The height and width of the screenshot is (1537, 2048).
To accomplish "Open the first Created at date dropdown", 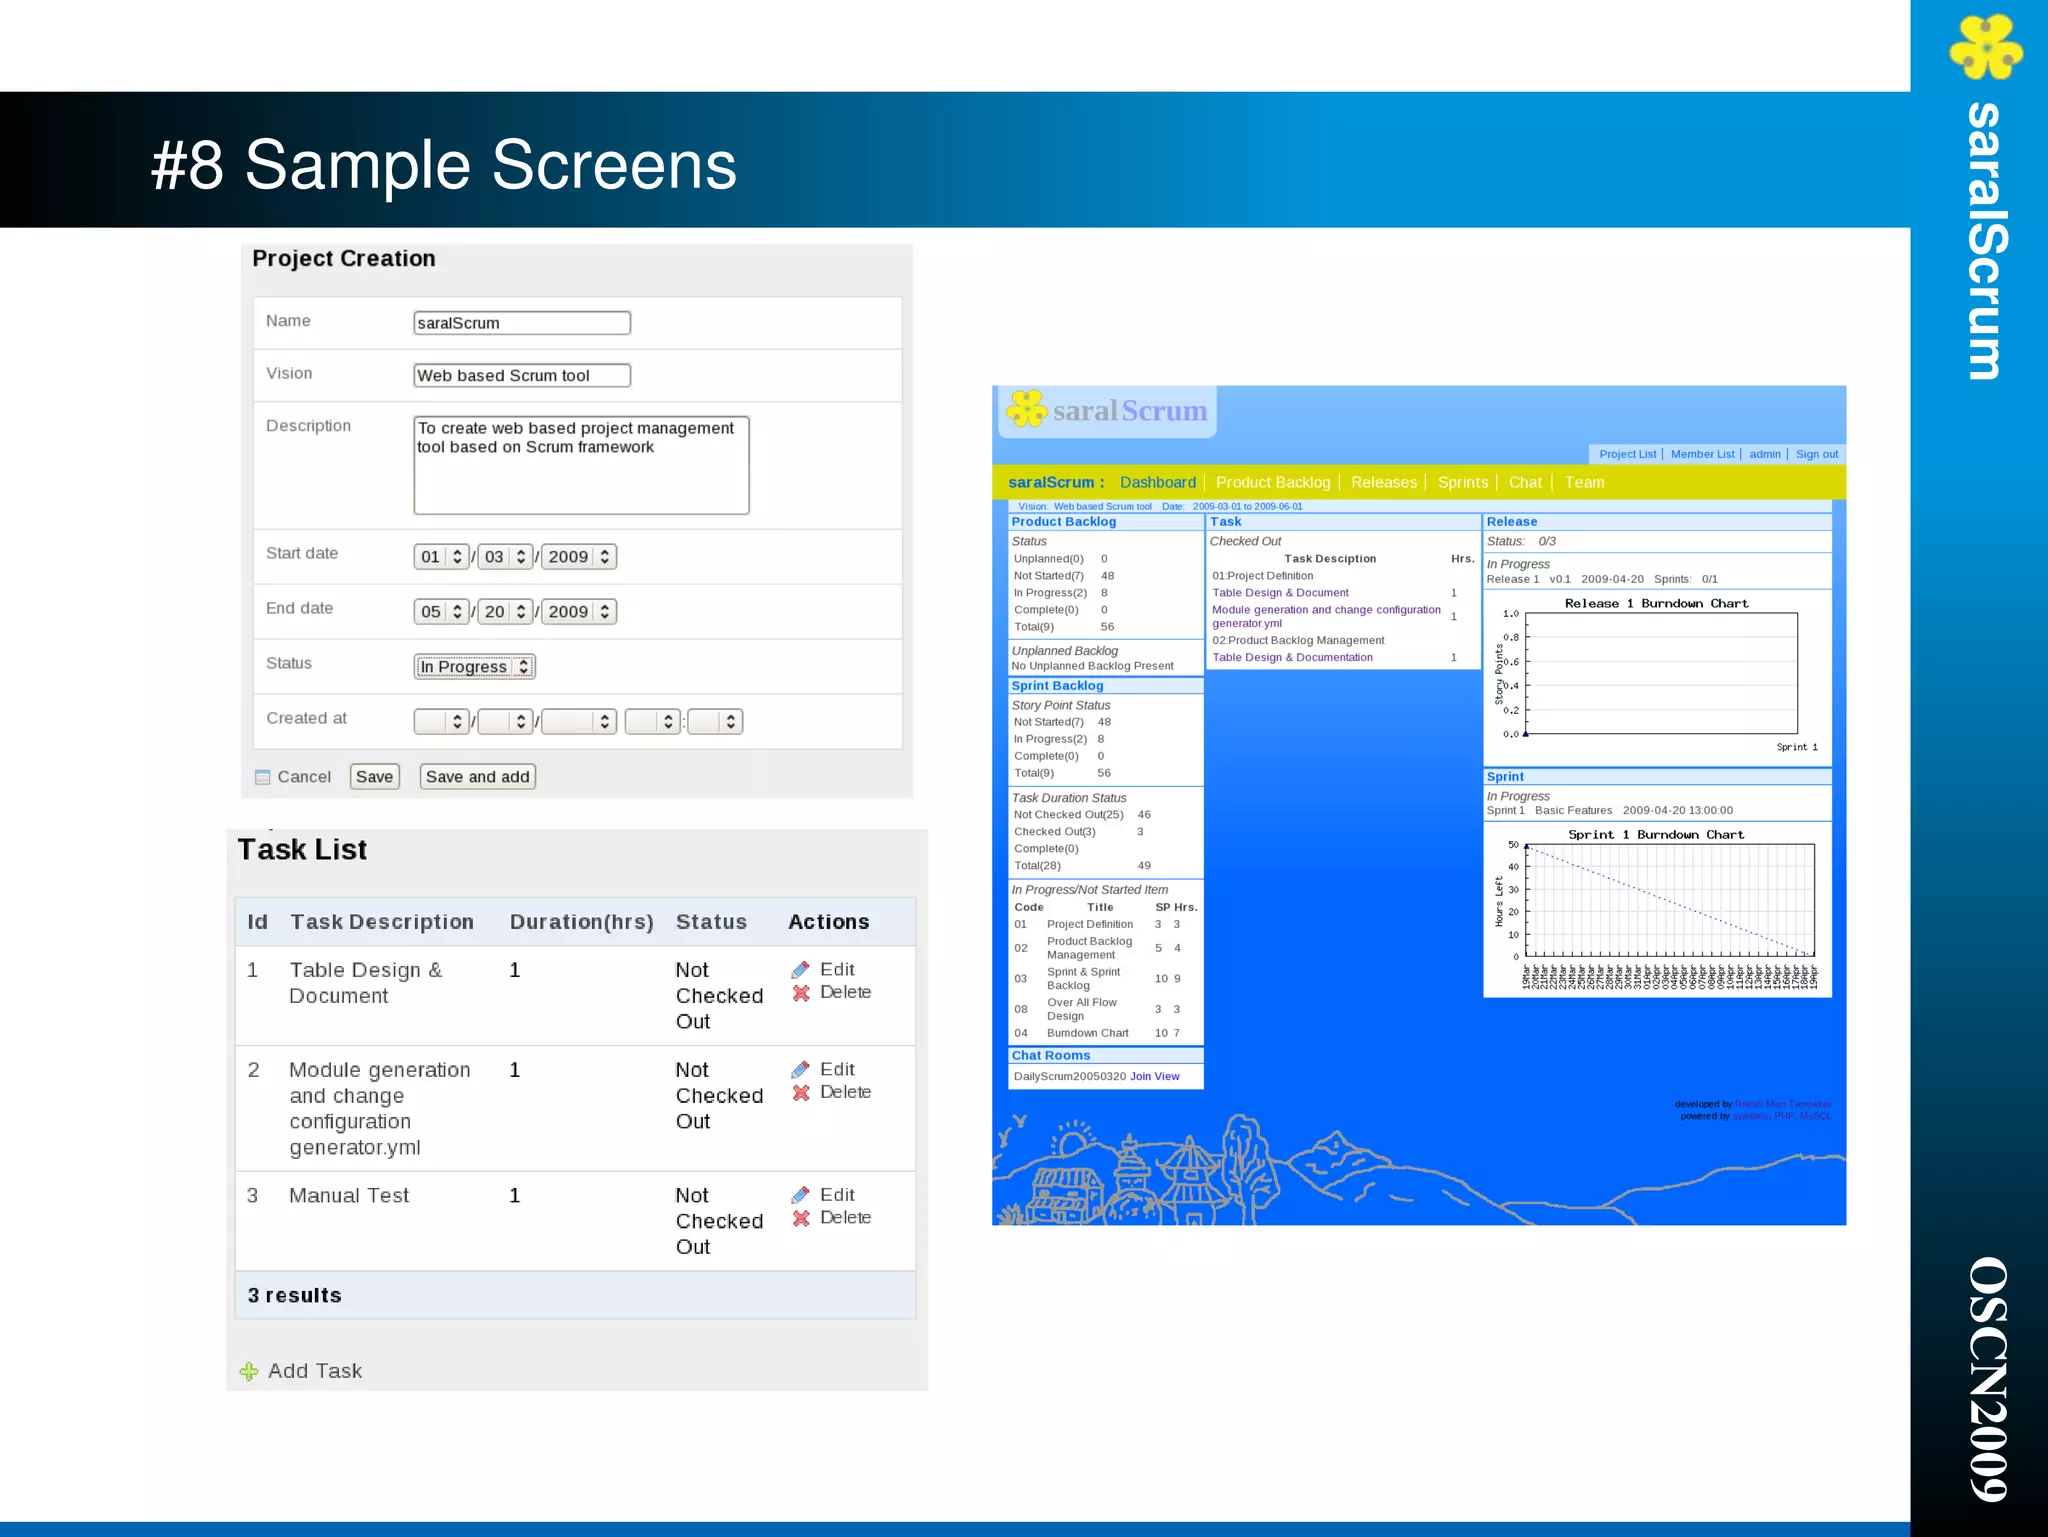I will point(442,721).
